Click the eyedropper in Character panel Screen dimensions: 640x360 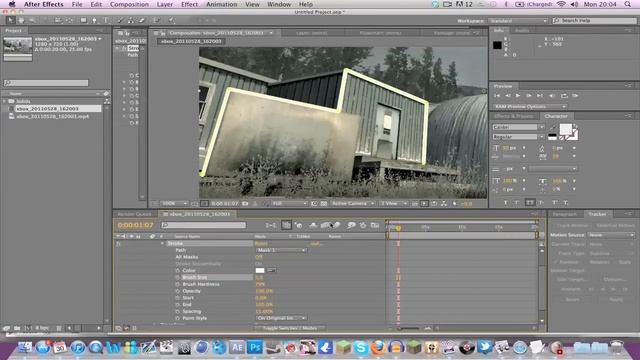click(x=552, y=128)
